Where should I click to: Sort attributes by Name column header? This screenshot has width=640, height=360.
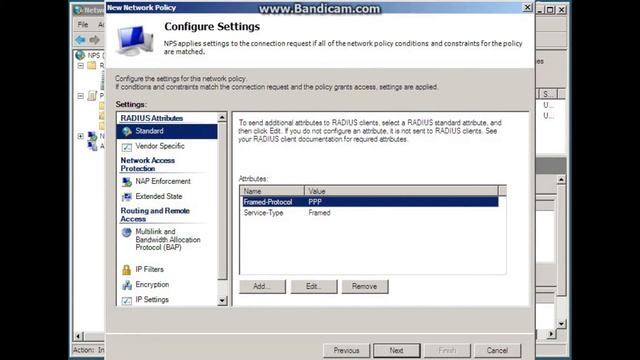coord(272,191)
